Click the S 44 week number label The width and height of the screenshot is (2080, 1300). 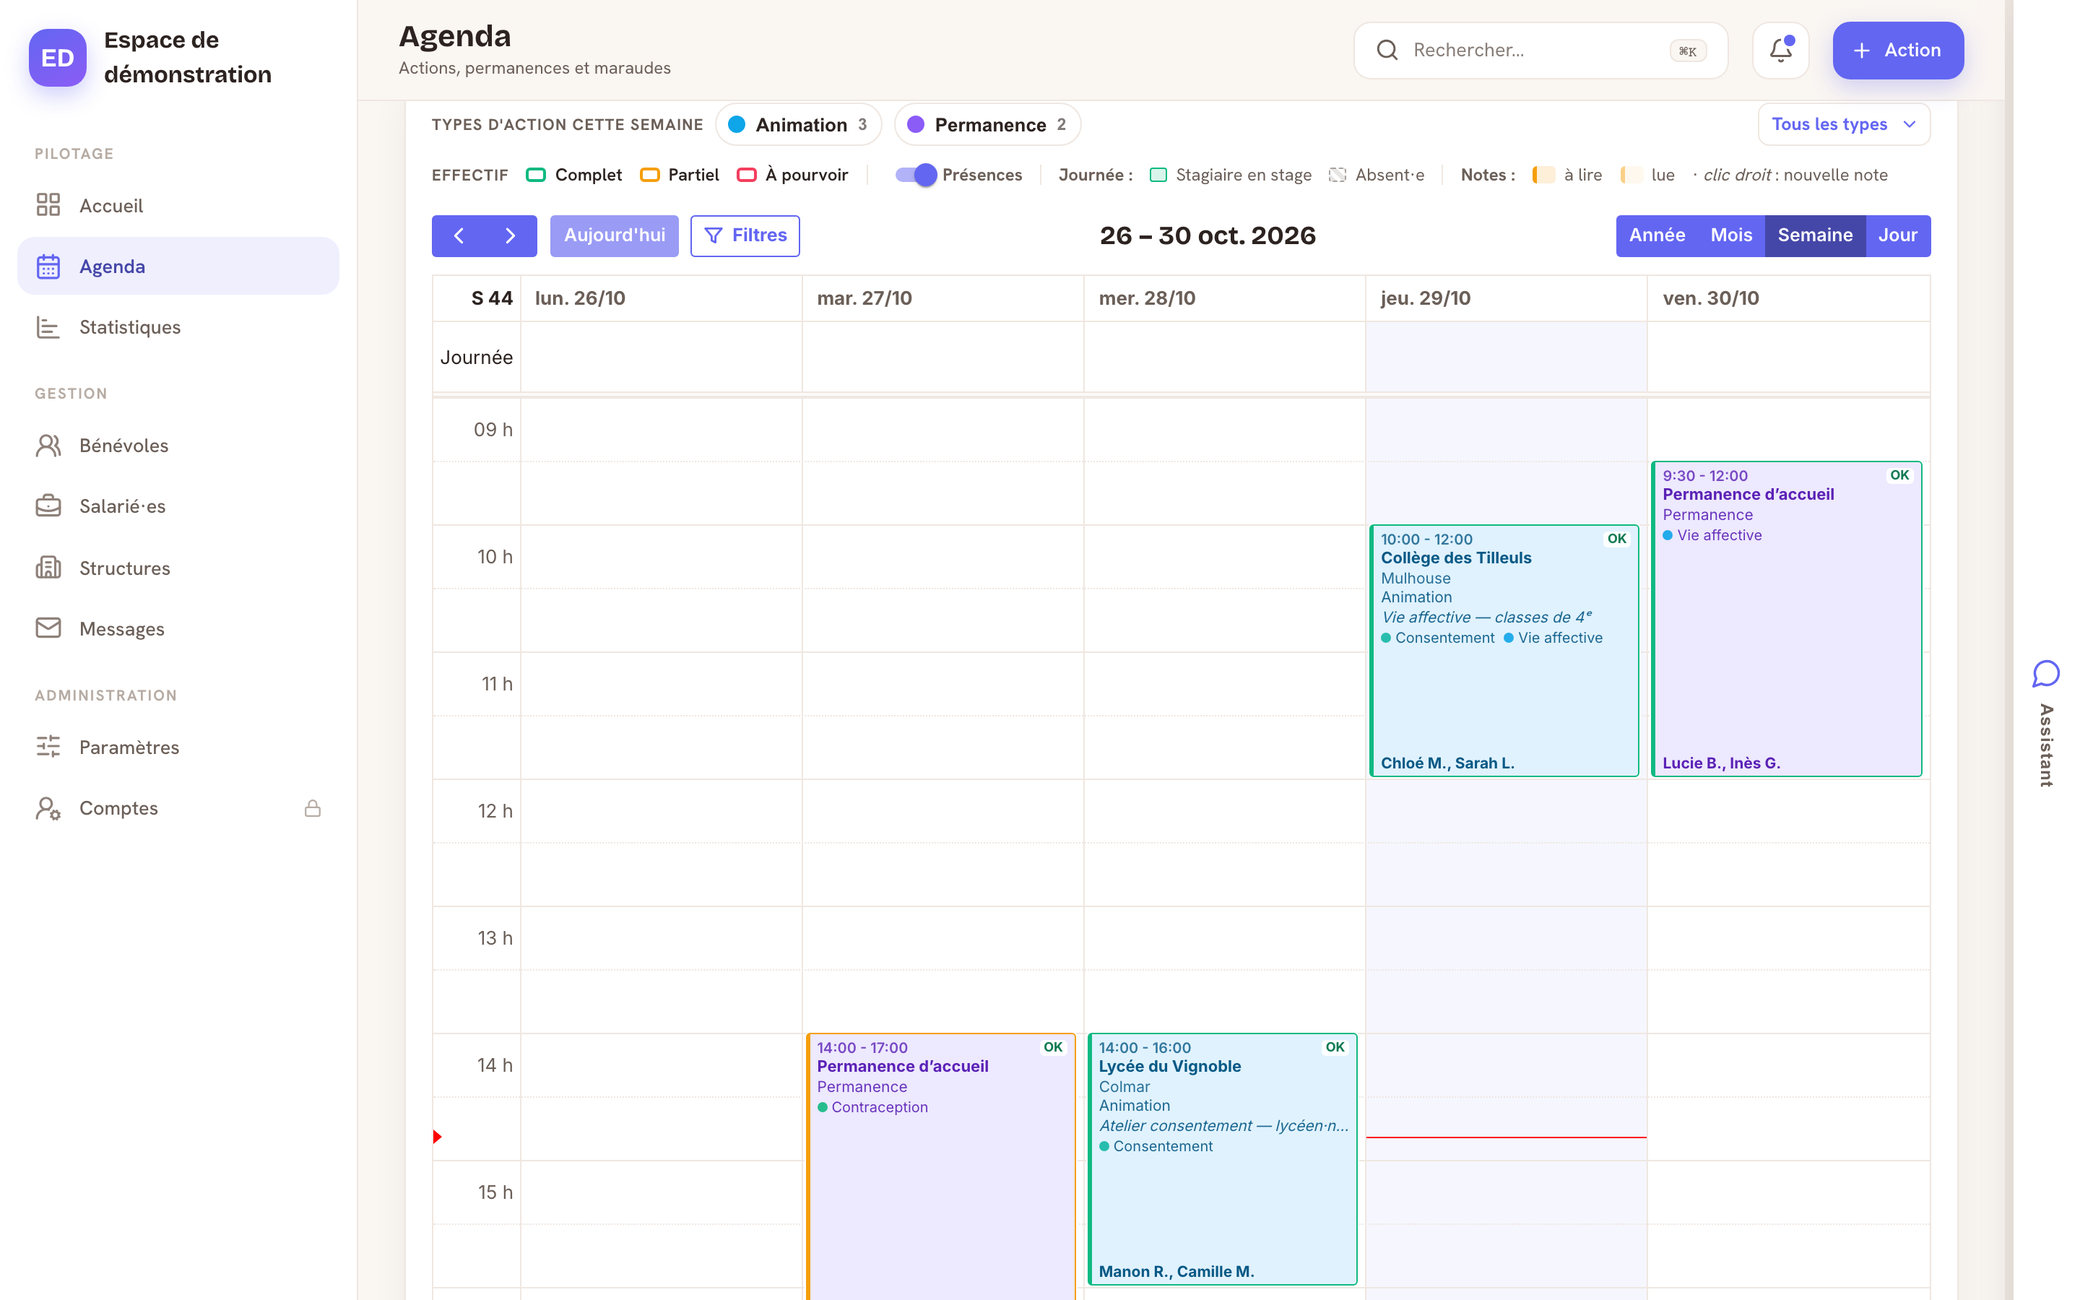coord(492,298)
